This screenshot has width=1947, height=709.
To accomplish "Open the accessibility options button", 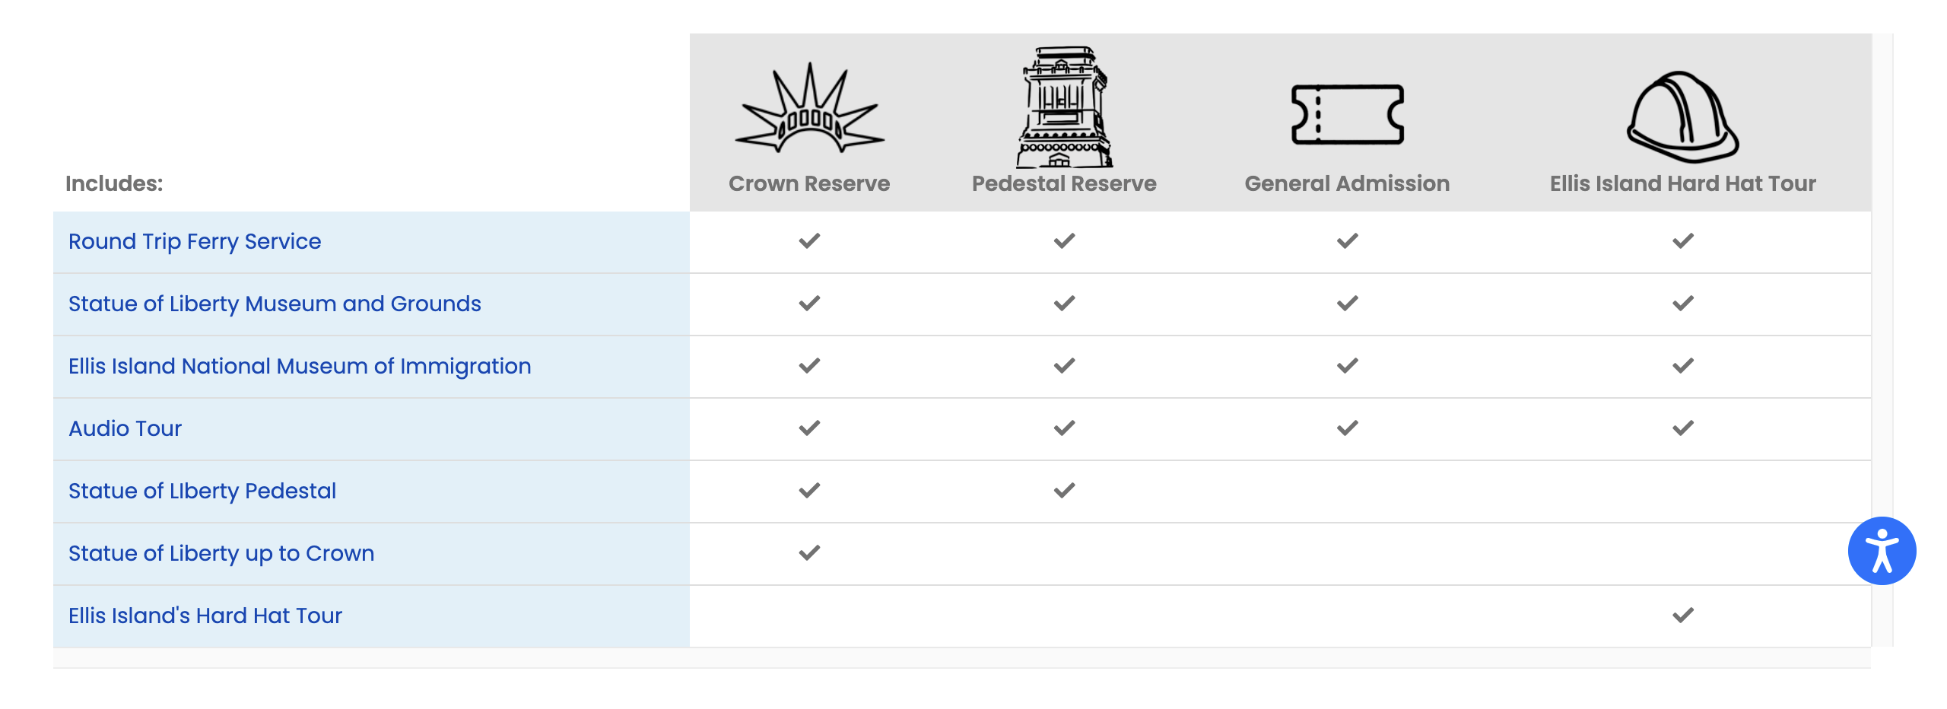I will point(1881,550).
